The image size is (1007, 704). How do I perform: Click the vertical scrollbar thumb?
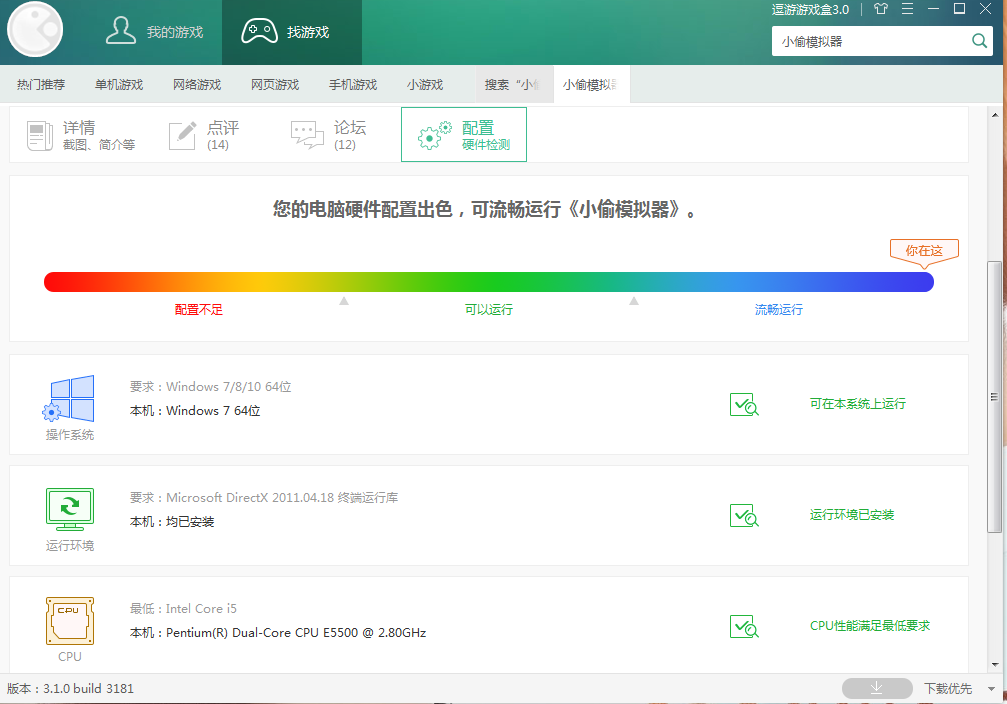(x=994, y=397)
